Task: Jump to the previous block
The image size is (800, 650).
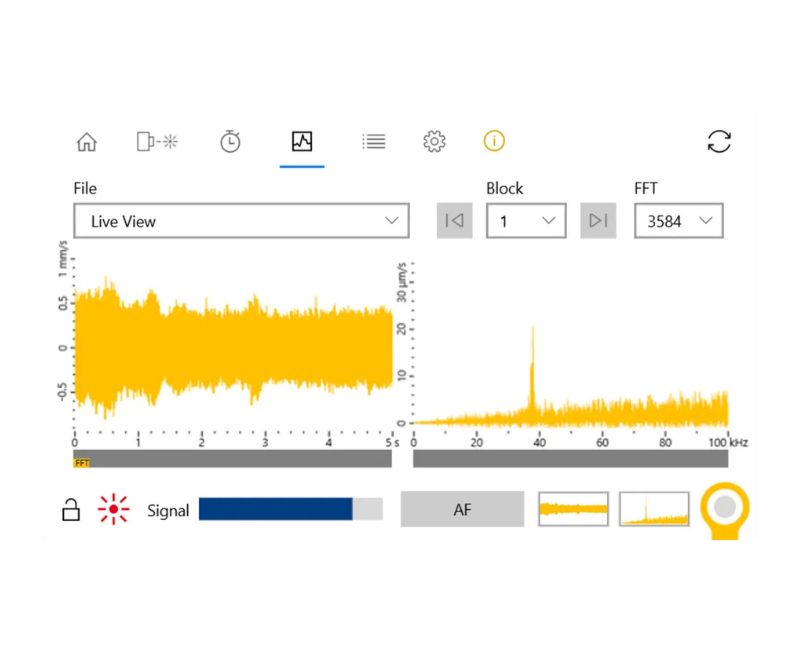Action: (455, 221)
